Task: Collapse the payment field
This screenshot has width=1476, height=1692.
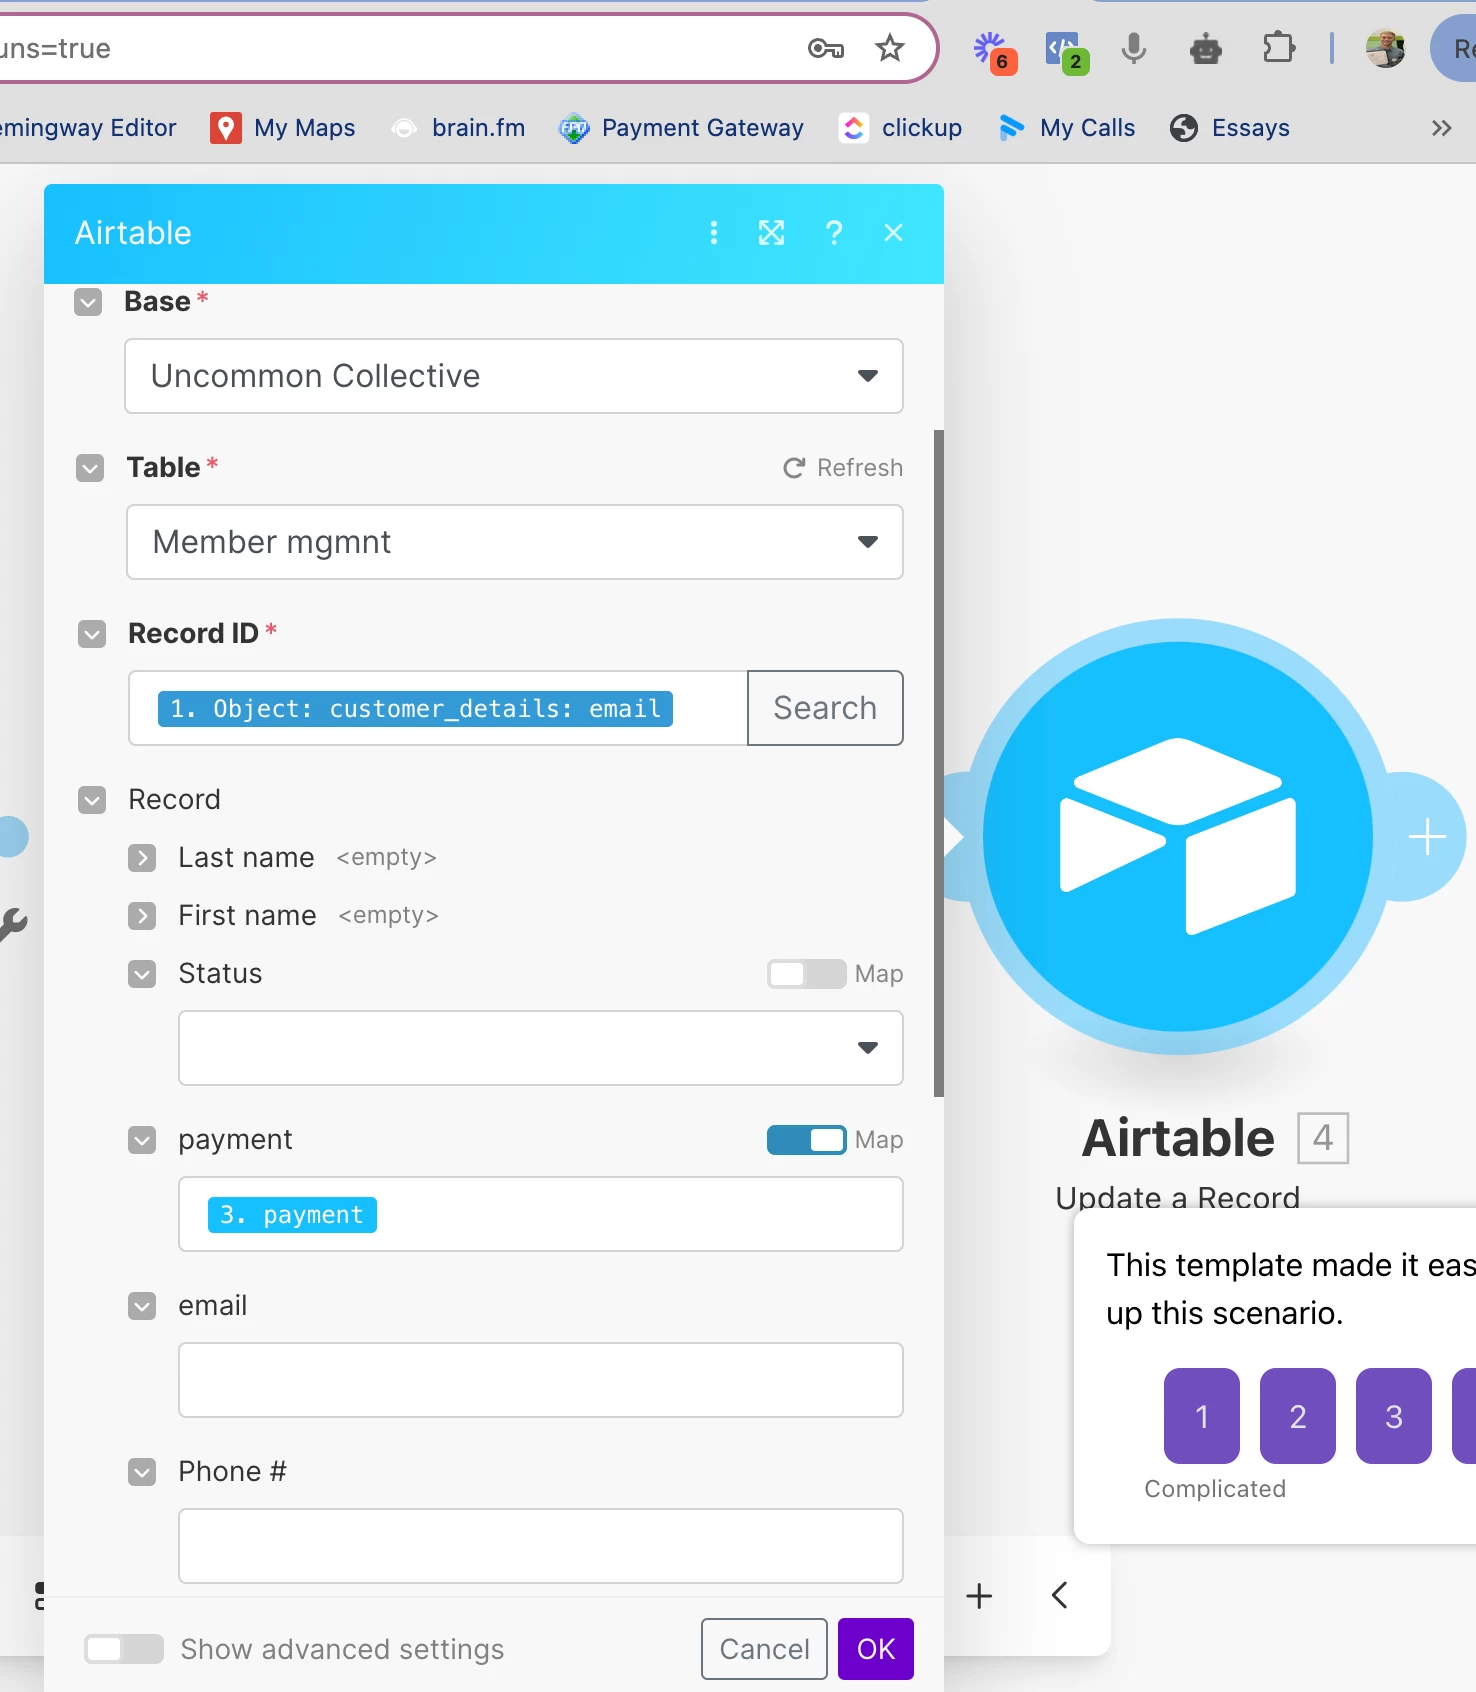Action: (142, 1140)
